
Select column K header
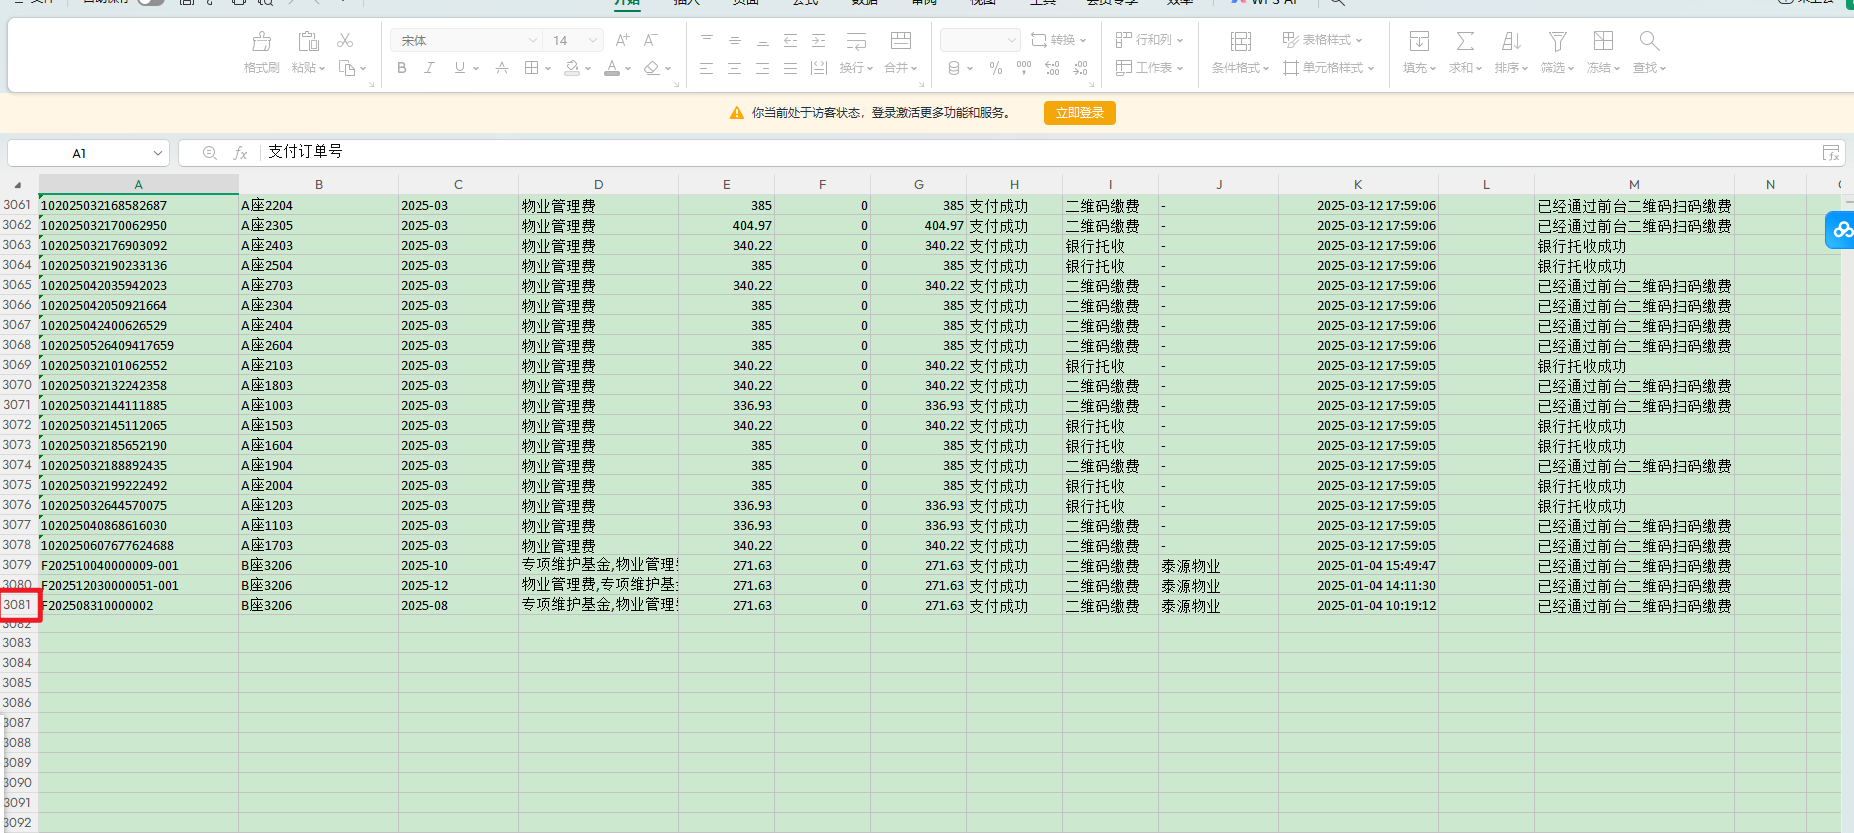pos(1358,184)
